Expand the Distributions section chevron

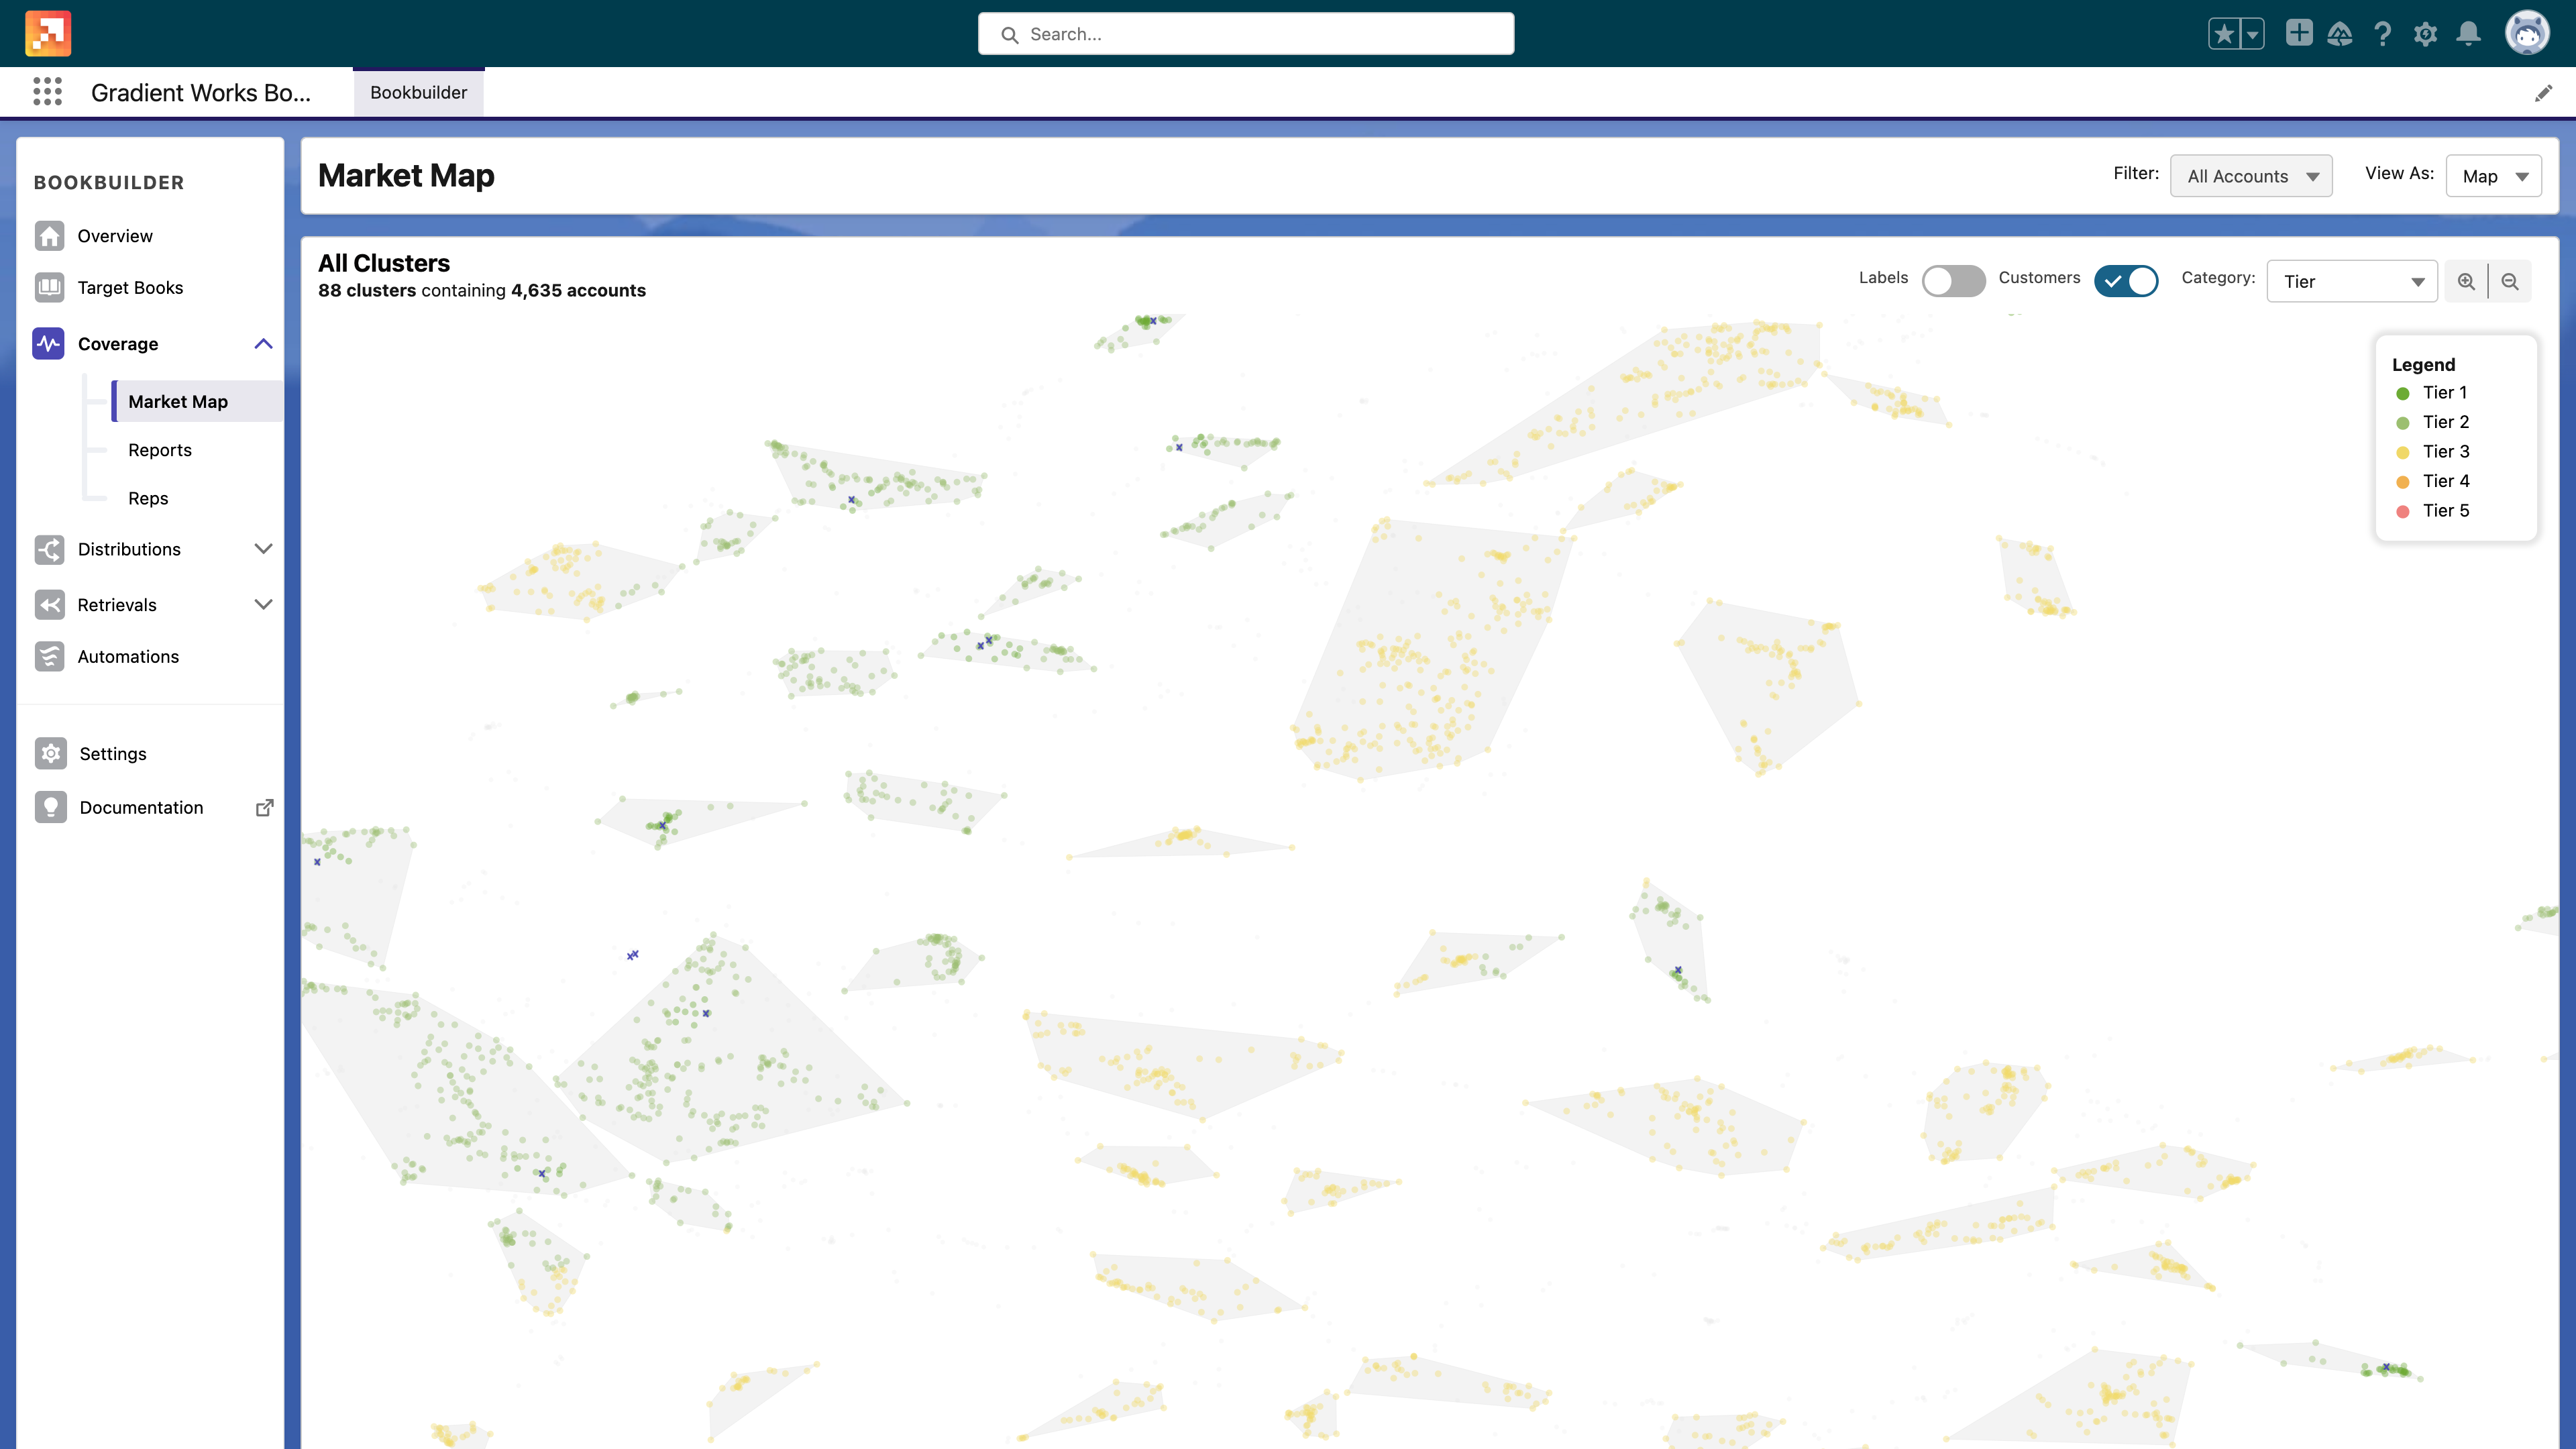coord(263,549)
